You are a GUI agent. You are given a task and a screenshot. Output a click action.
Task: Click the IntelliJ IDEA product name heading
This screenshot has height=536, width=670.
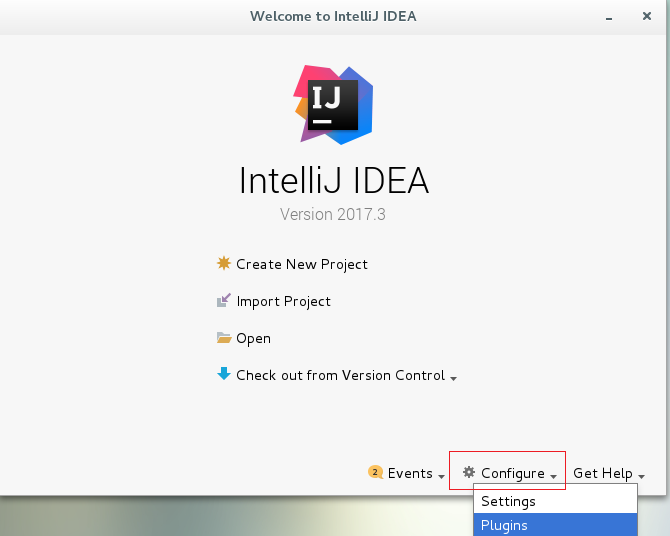coord(334,180)
